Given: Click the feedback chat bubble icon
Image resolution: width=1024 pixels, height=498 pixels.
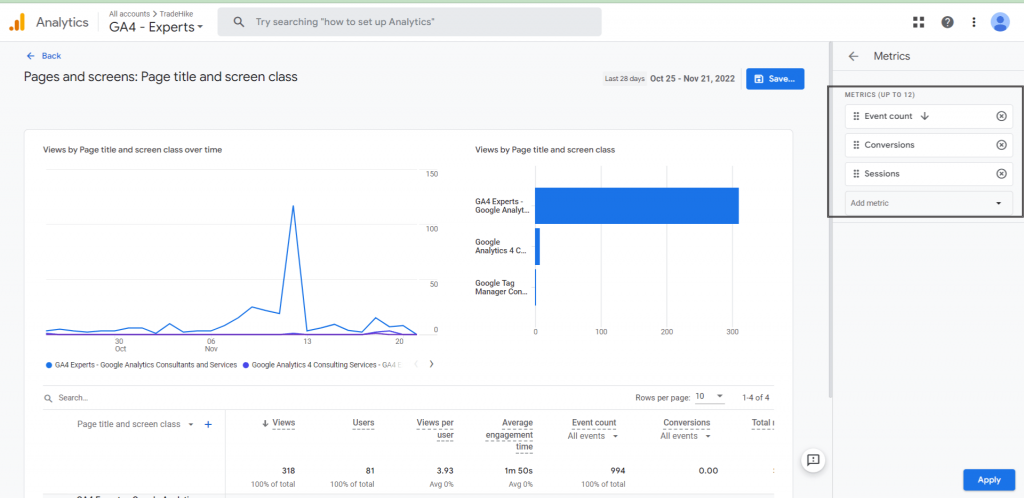Looking at the screenshot, I should tap(813, 459).
